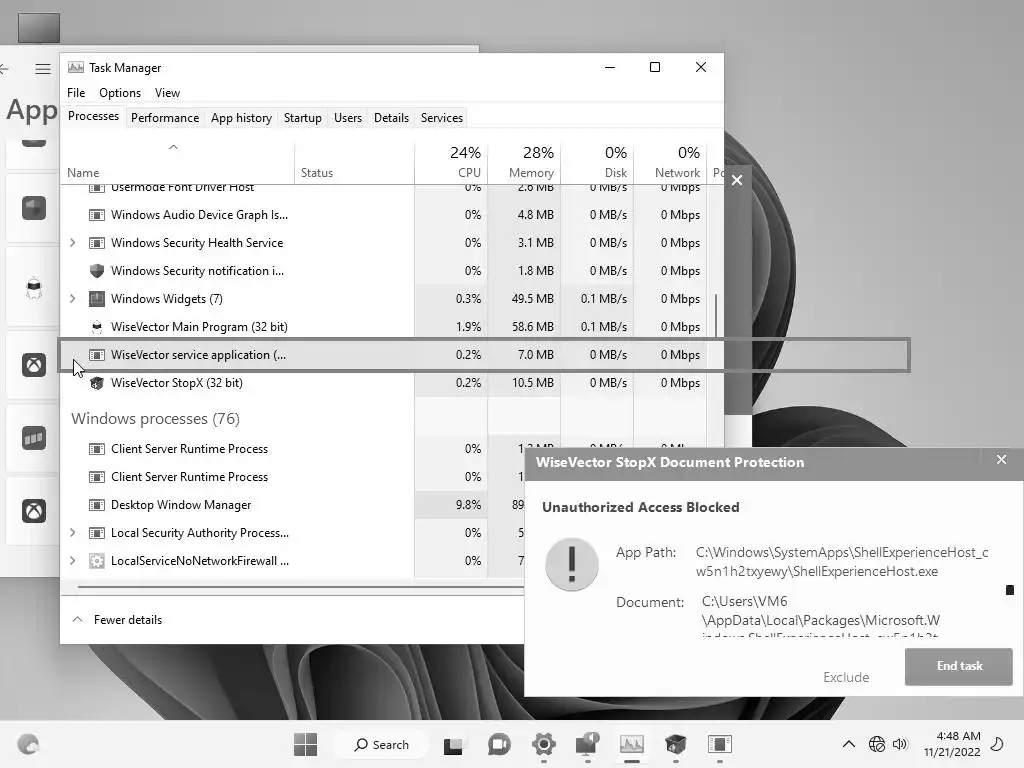
Task: Expand LocalServiceNoNetworkFirewall row
Action: (72, 561)
